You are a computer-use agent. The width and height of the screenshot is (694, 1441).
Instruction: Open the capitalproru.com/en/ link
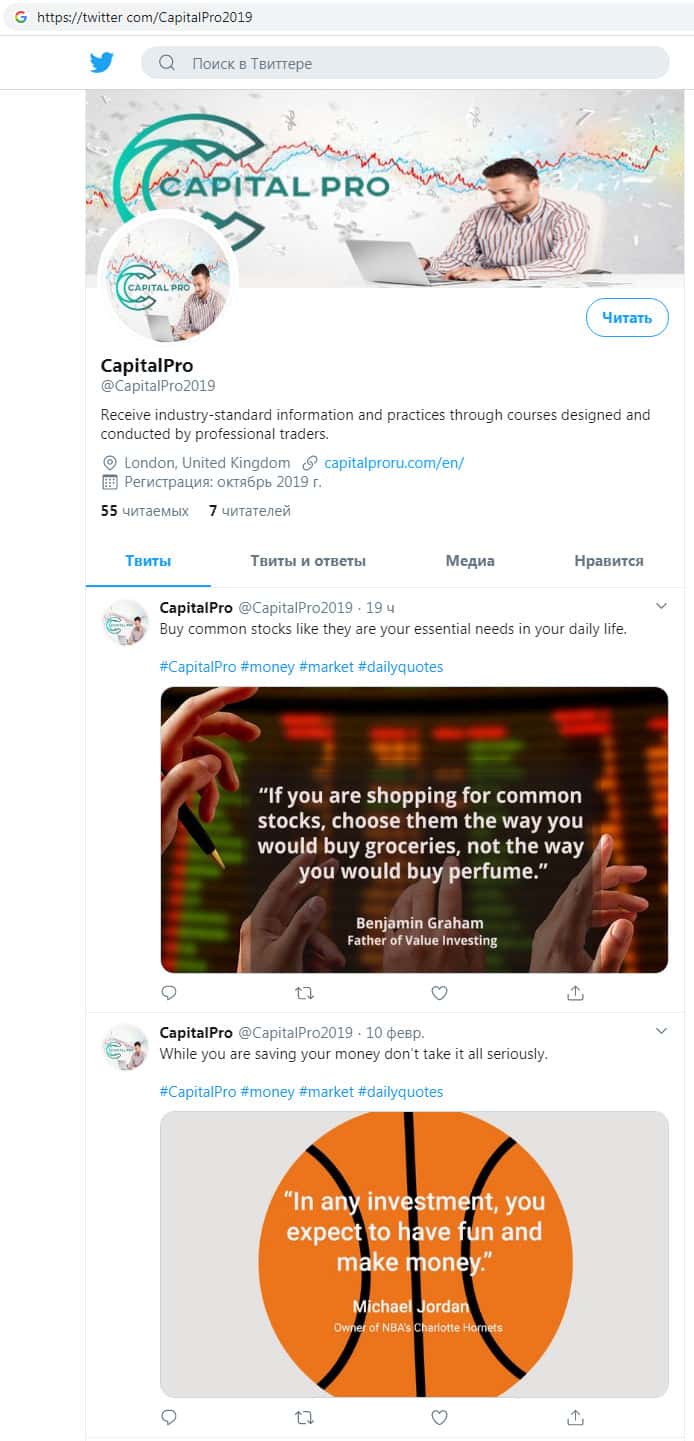click(x=394, y=463)
